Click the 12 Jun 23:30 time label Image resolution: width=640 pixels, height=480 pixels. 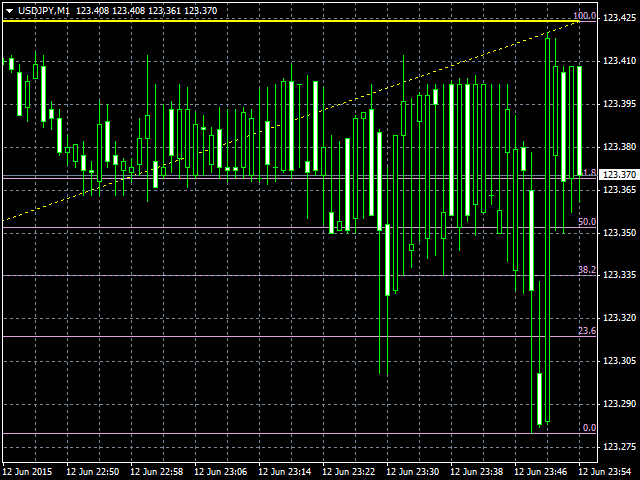(412, 471)
